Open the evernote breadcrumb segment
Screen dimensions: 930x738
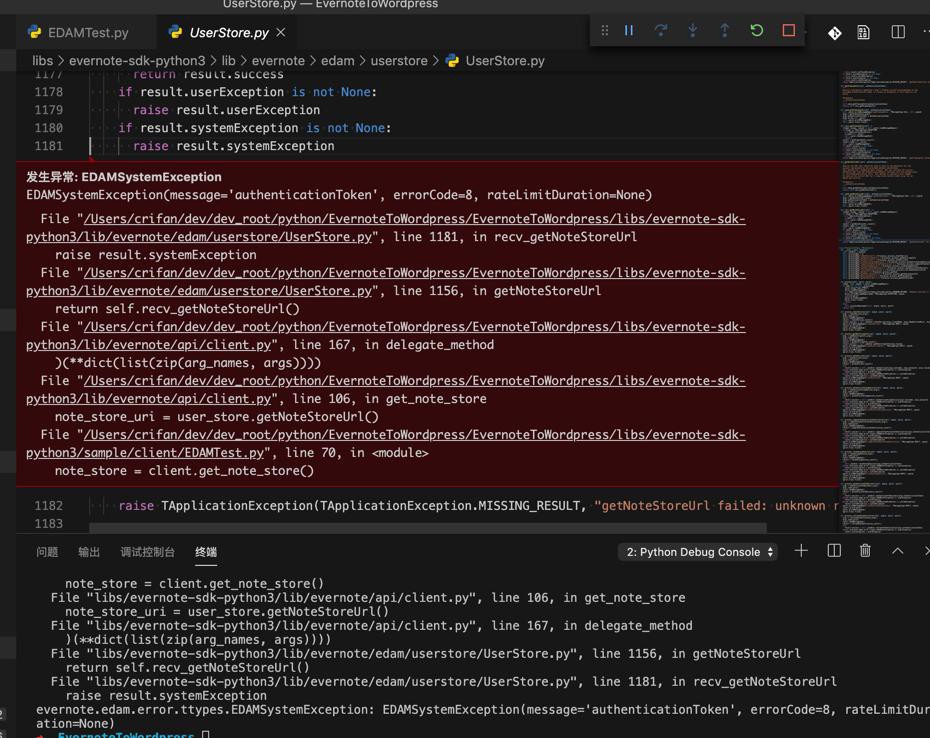point(278,61)
